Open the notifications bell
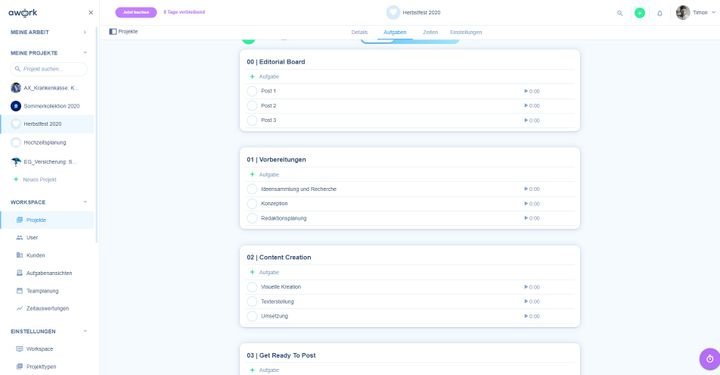 [660, 13]
